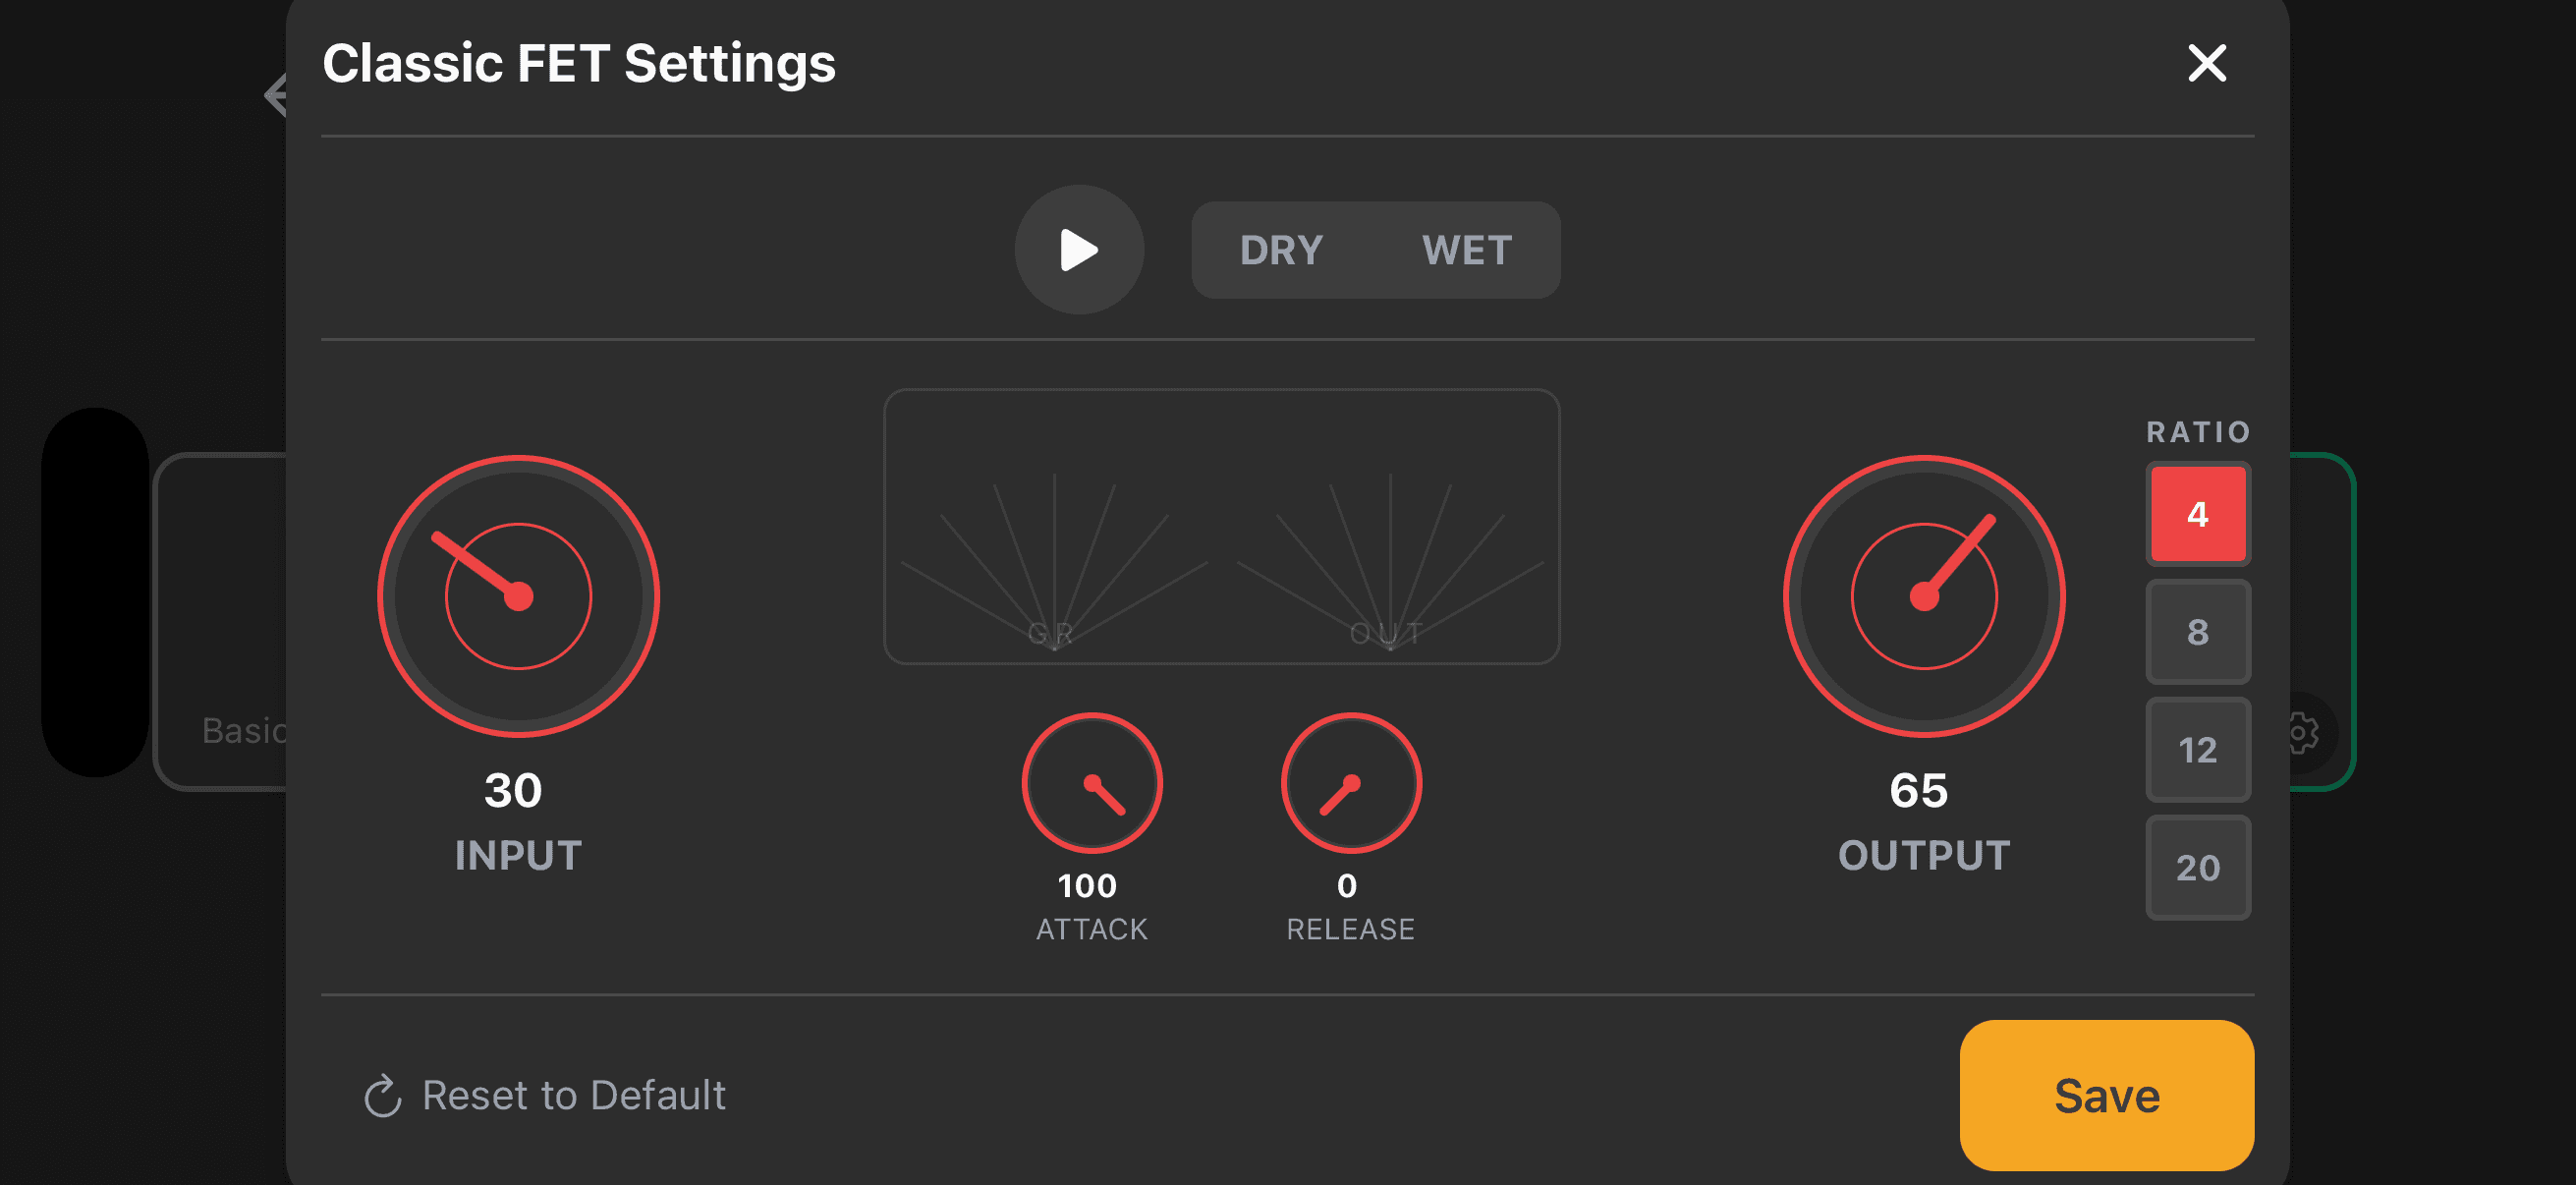Select ratio 8
2576x1185 pixels.
[2197, 632]
